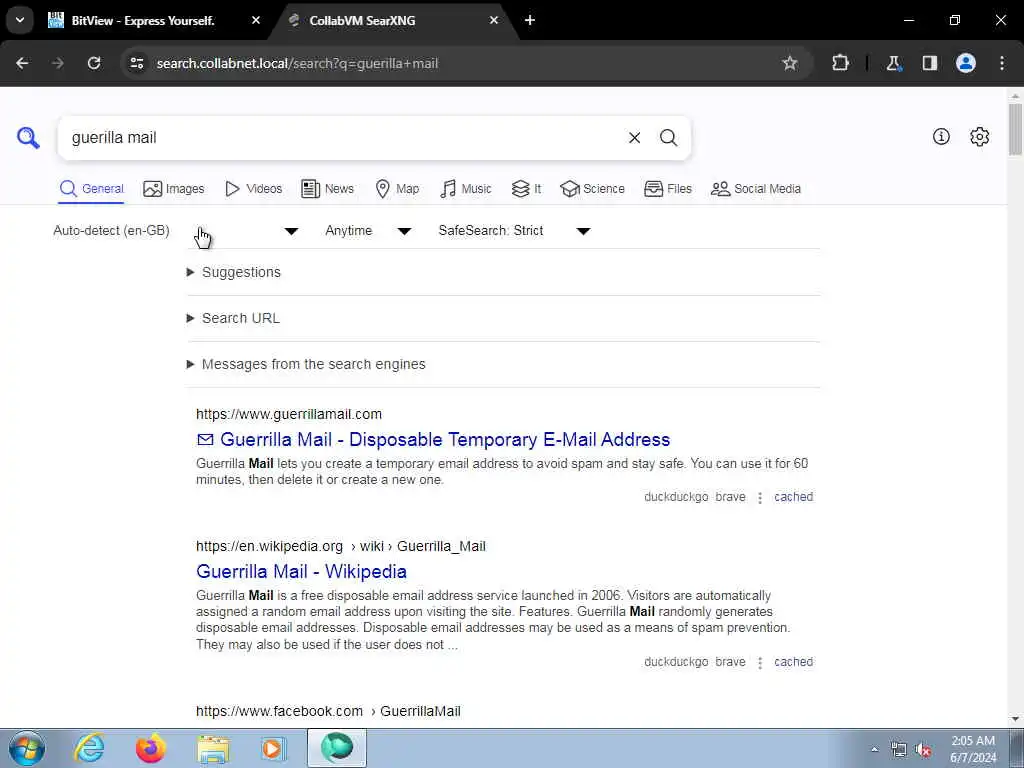Select the Videos search category

click(x=253, y=189)
